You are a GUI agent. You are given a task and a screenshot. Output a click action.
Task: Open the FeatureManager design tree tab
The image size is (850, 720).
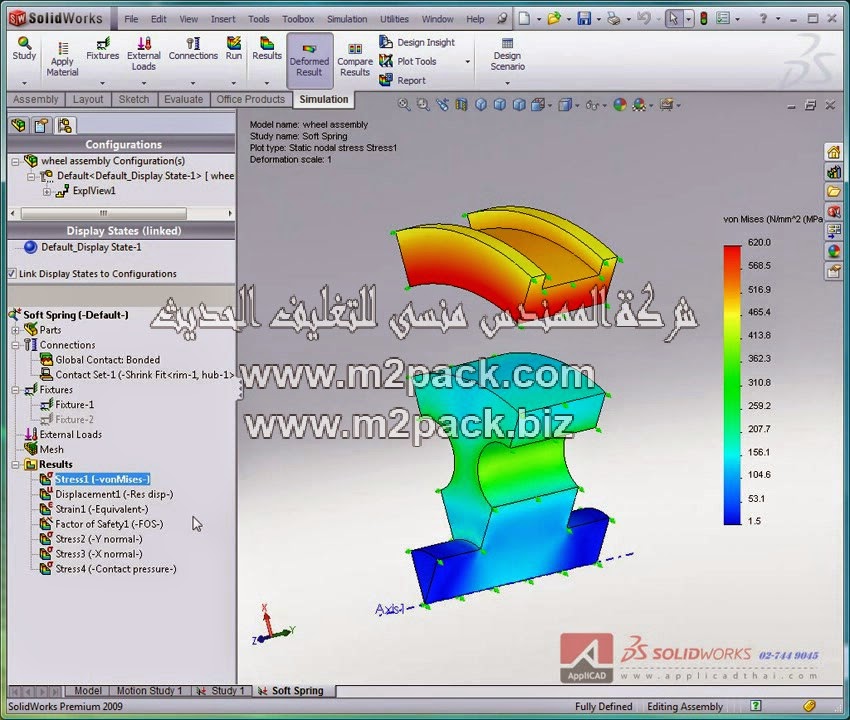click(x=18, y=126)
